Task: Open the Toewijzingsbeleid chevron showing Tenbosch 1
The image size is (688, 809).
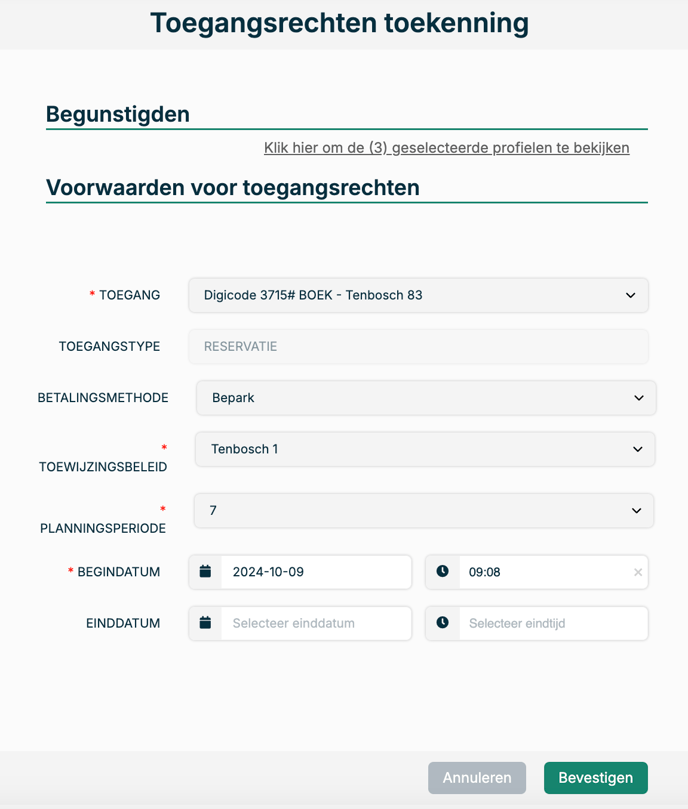Action: click(x=637, y=449)
